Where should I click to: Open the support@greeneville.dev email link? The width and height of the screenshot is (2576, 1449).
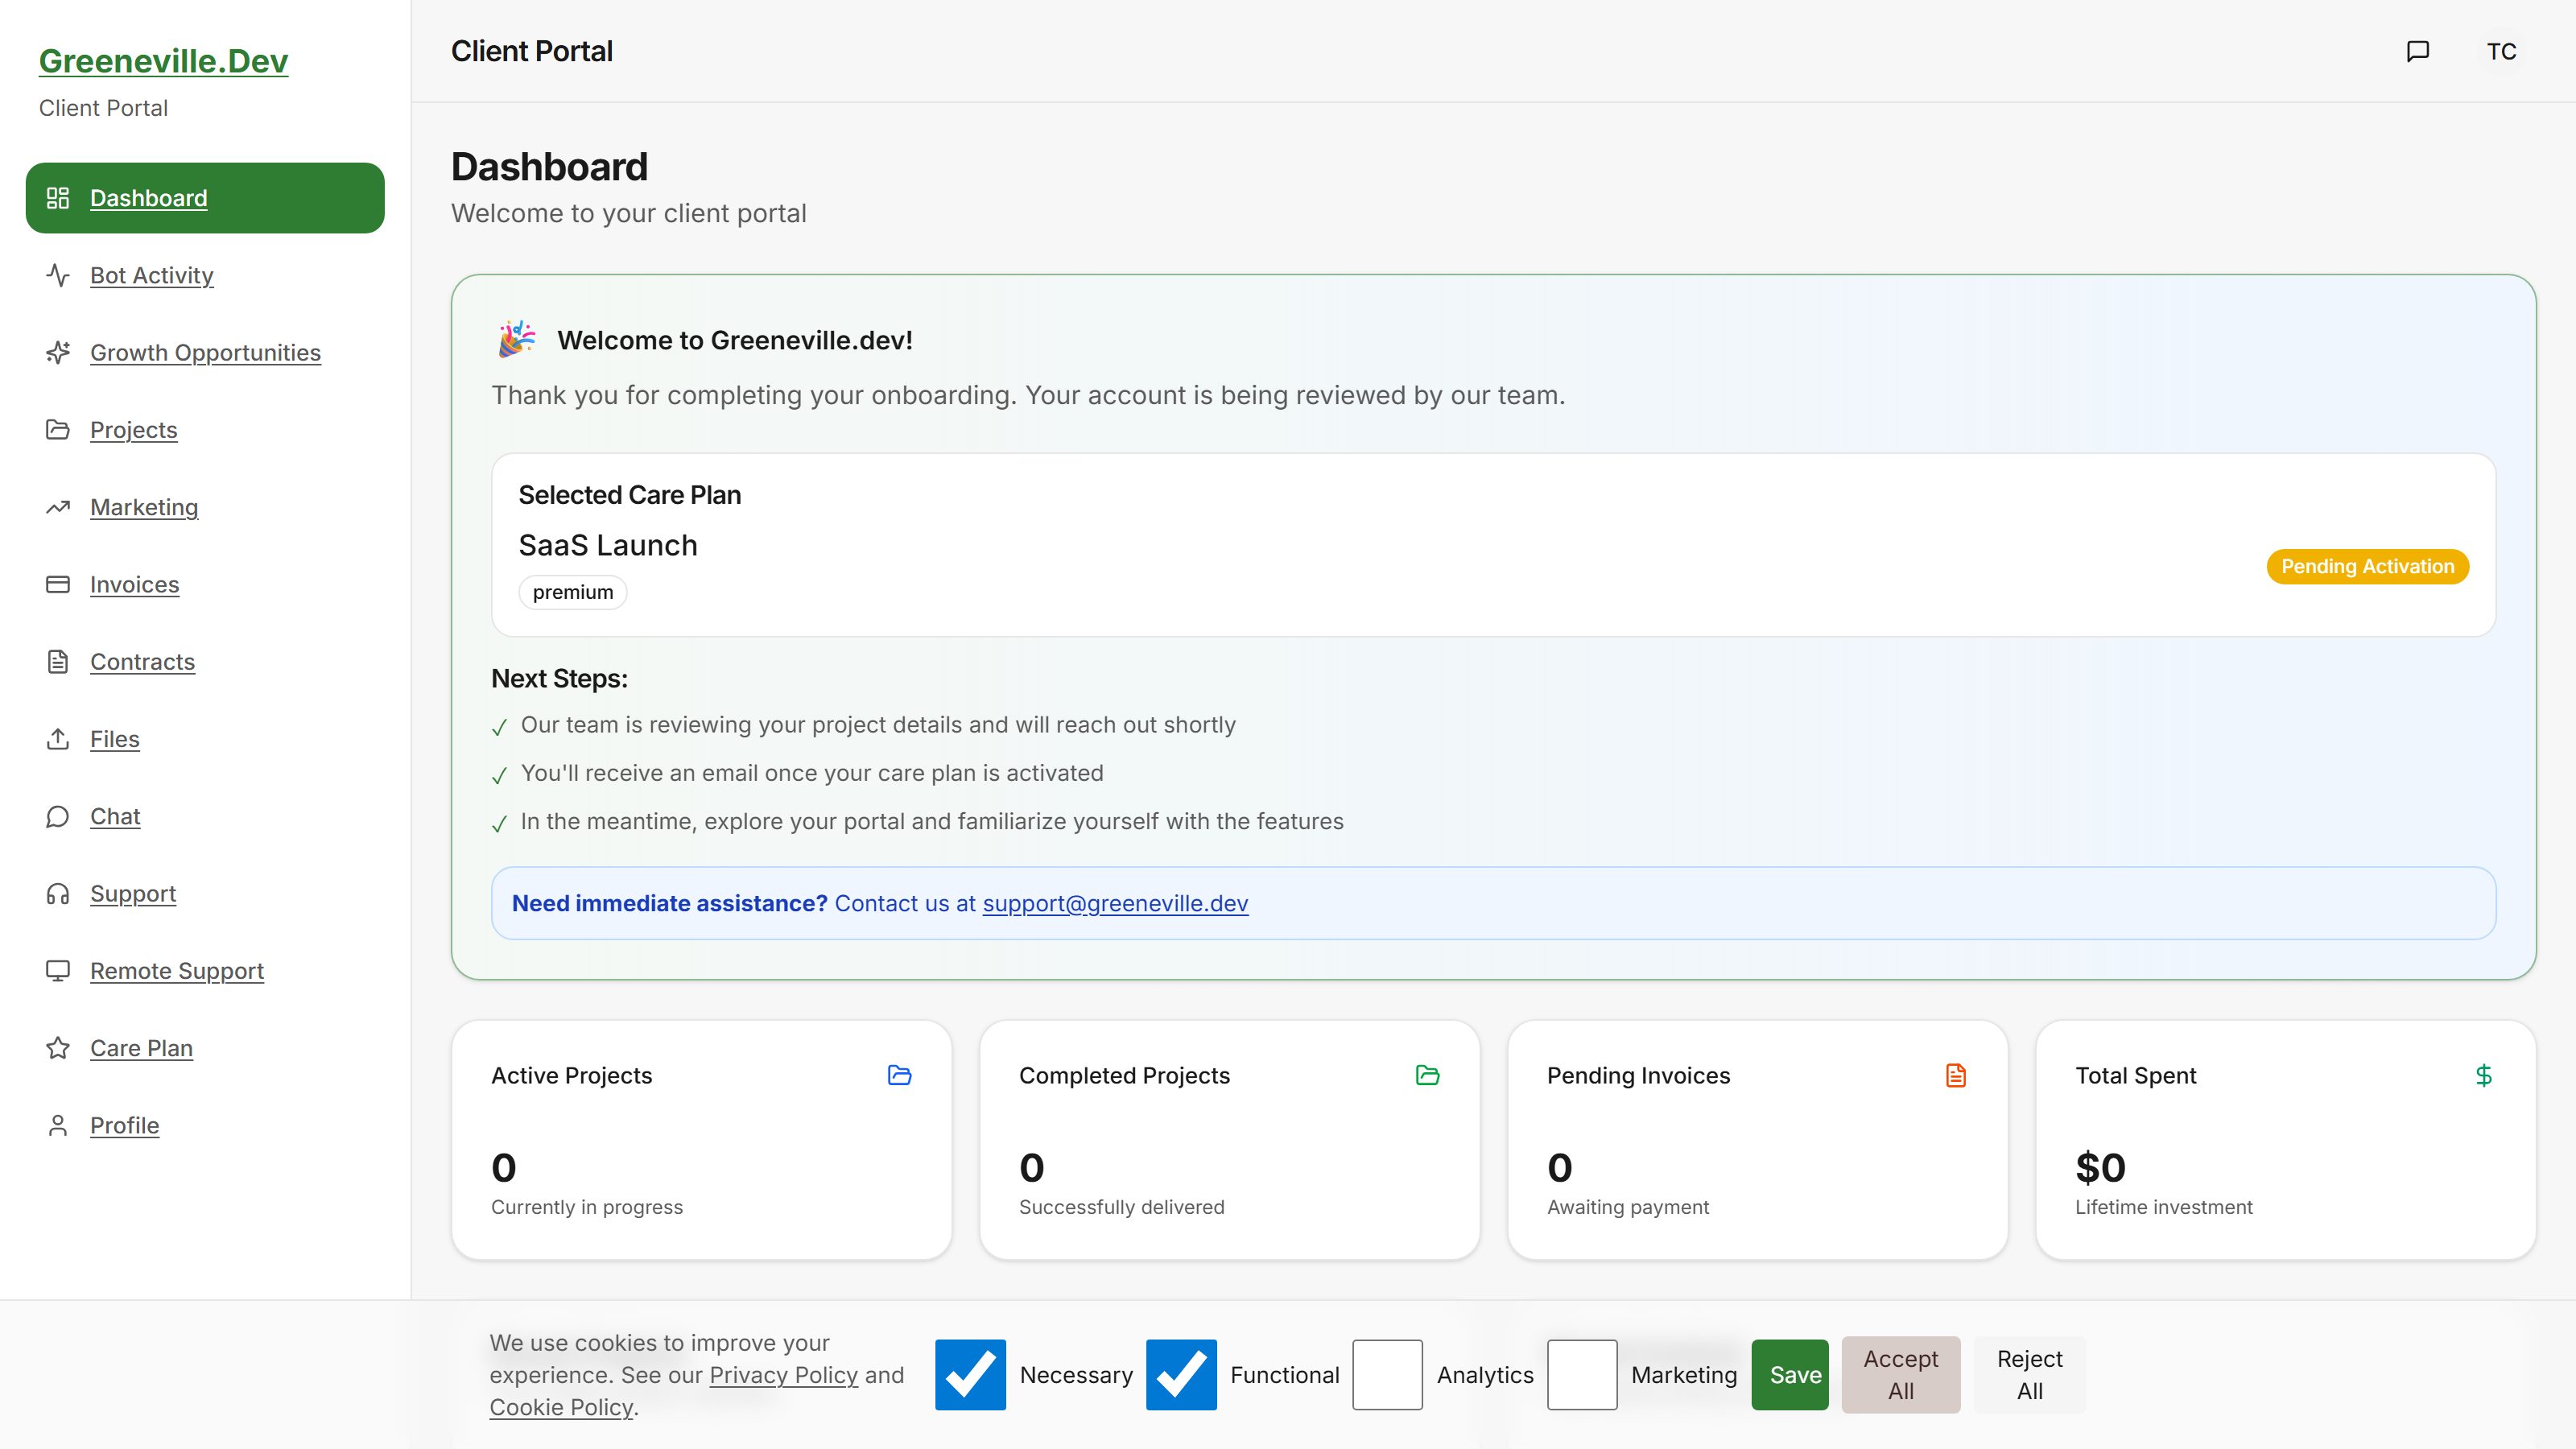[x=1115, y=903]
